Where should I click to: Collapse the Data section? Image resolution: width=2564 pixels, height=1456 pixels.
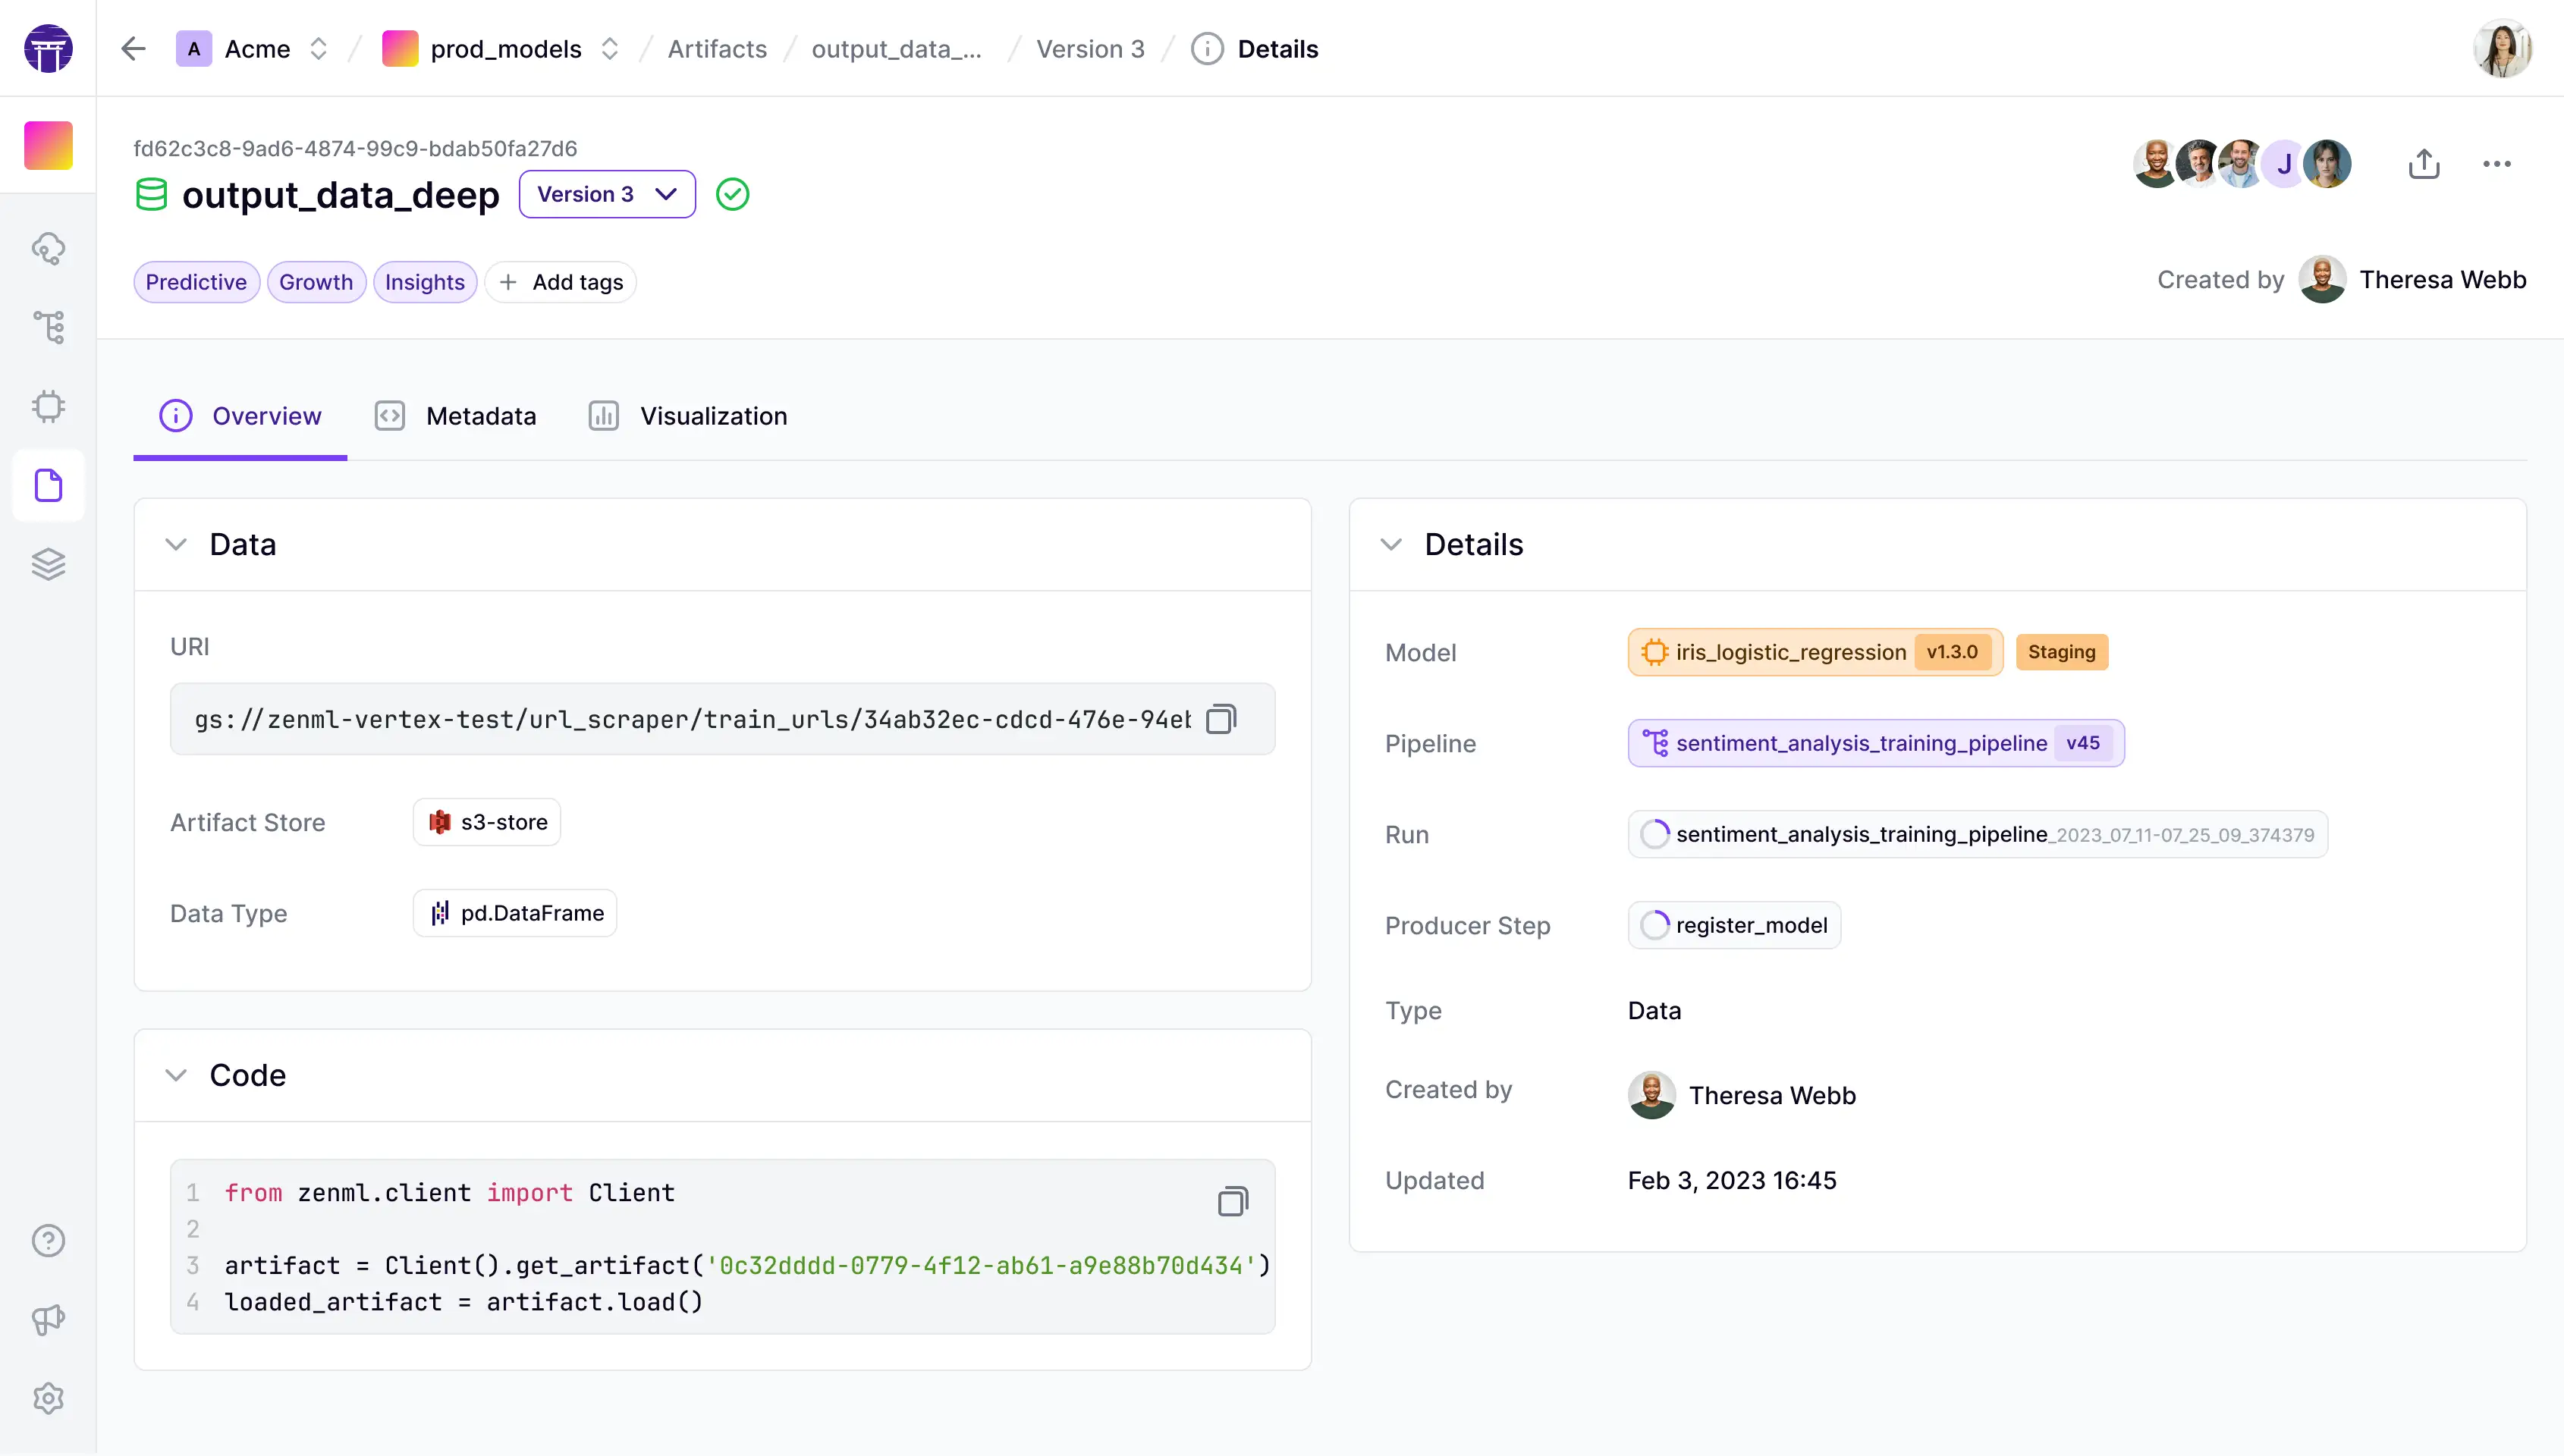(x=176, y=544)
